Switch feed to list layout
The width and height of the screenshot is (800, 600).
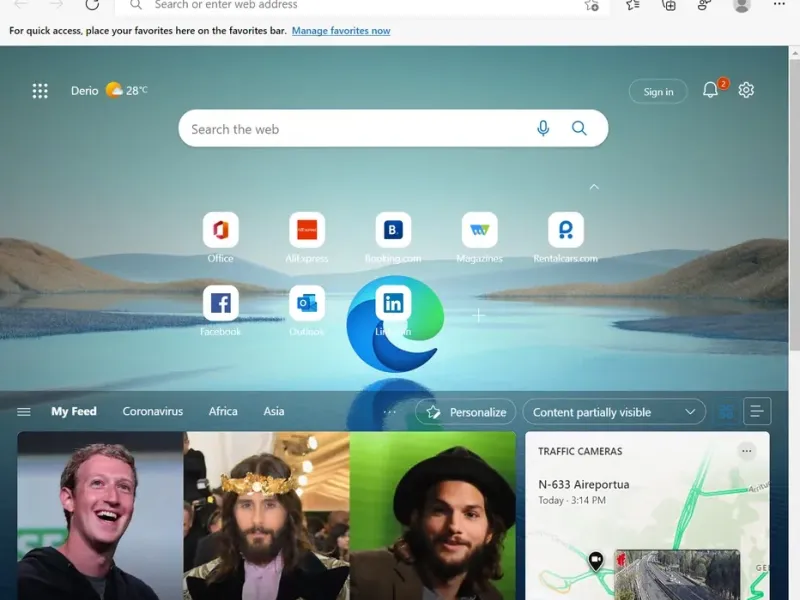[x=757, y=411]
